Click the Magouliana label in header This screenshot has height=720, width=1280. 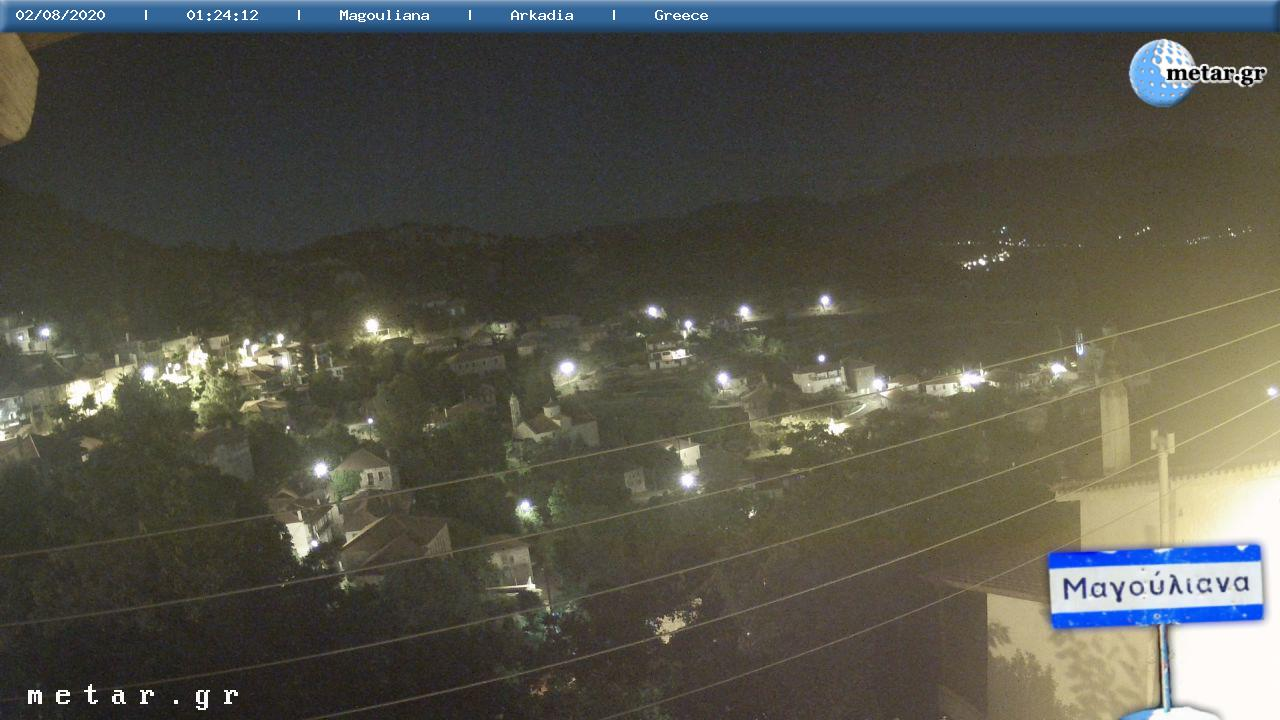pos(384,15)
